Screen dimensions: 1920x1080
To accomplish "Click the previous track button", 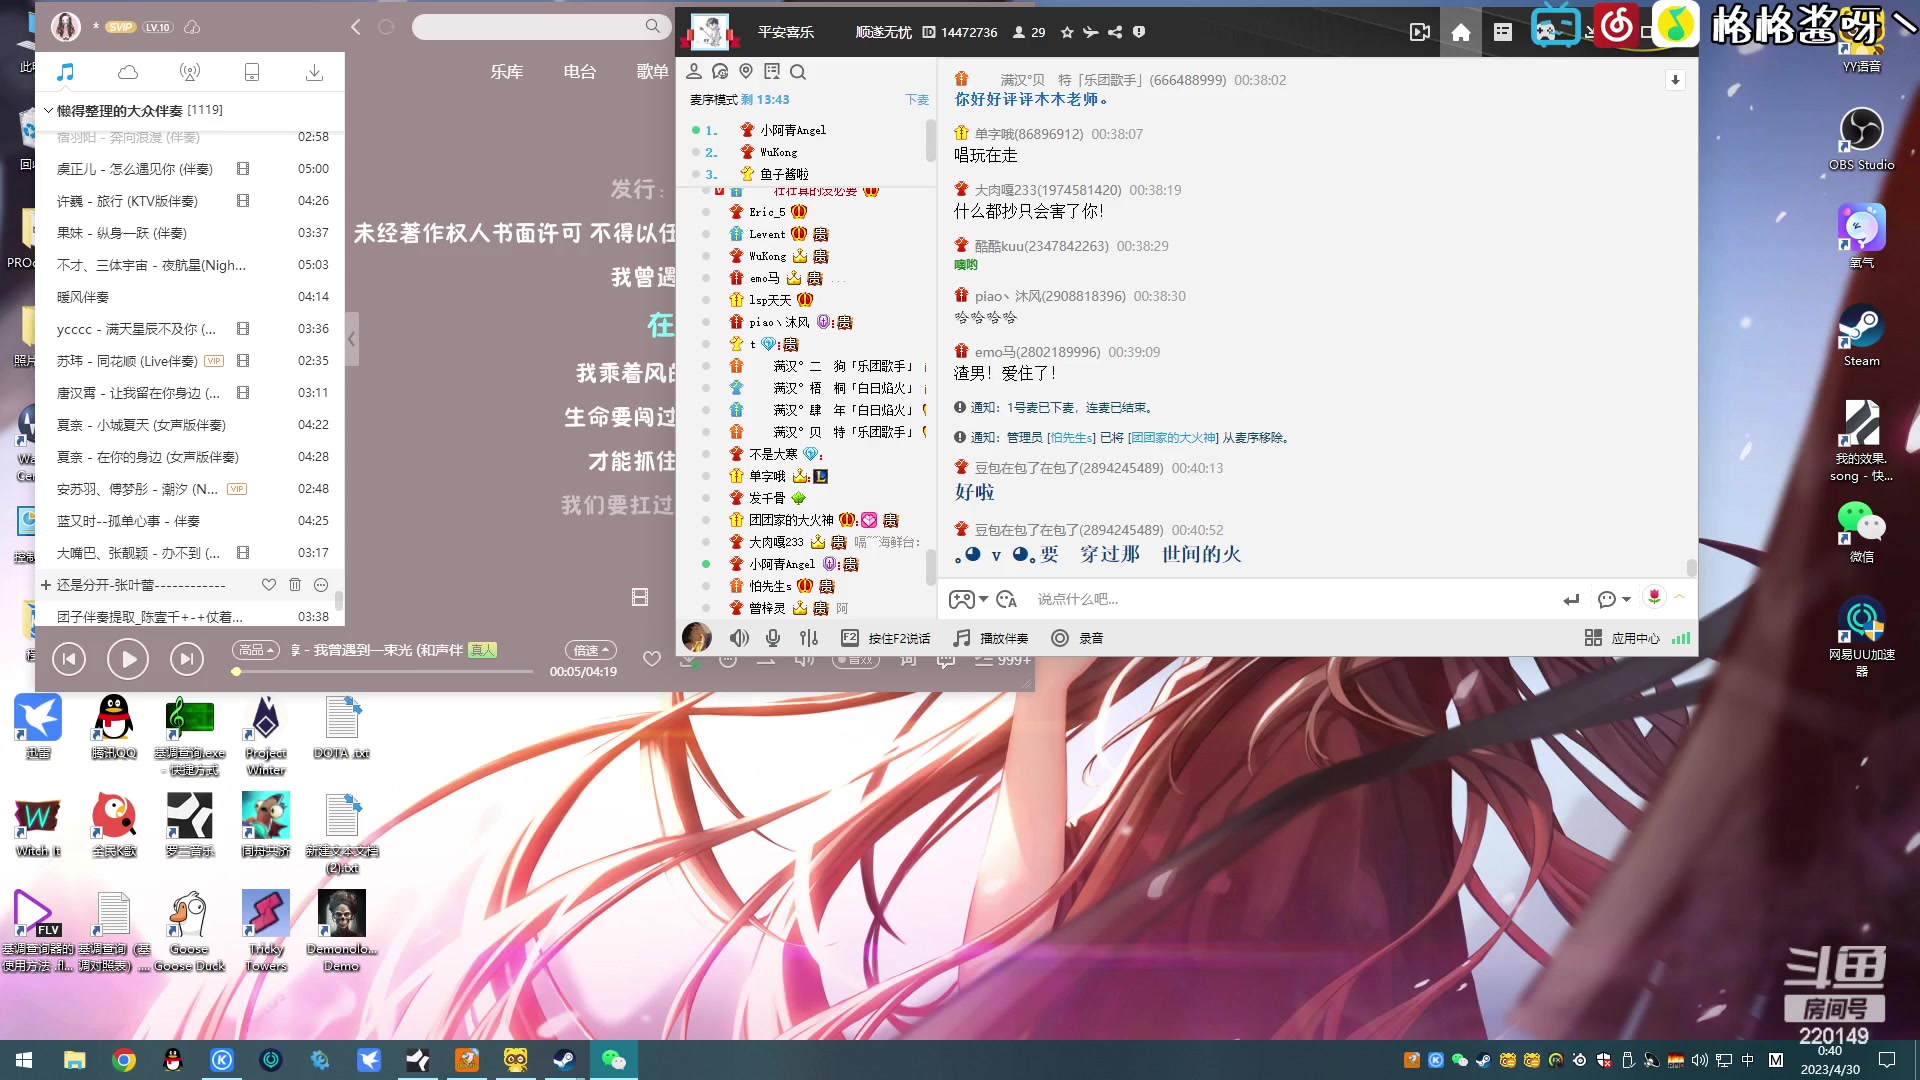I will (69, 659).
